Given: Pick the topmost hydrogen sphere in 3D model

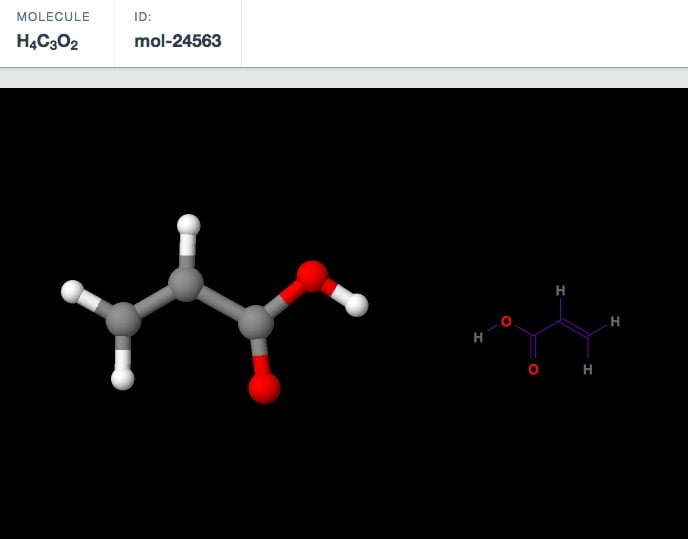Looking at the screenshot, I should 188,225.
